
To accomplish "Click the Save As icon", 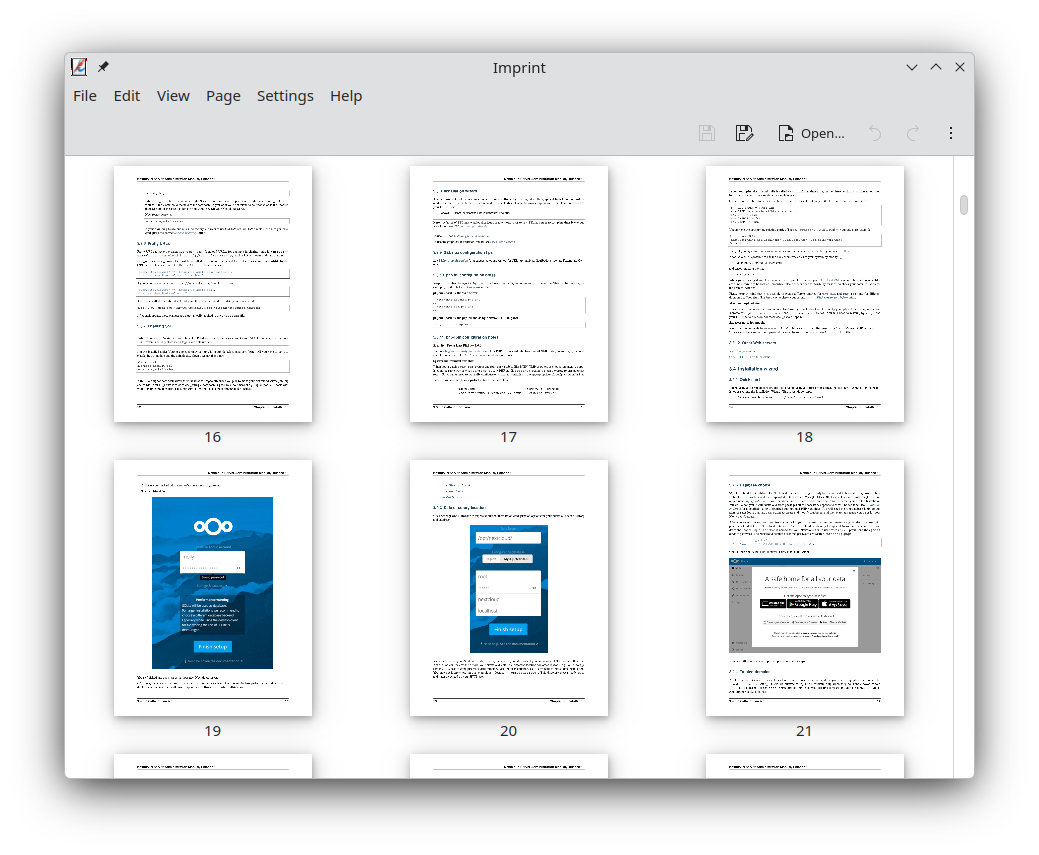I will (744, 133).
